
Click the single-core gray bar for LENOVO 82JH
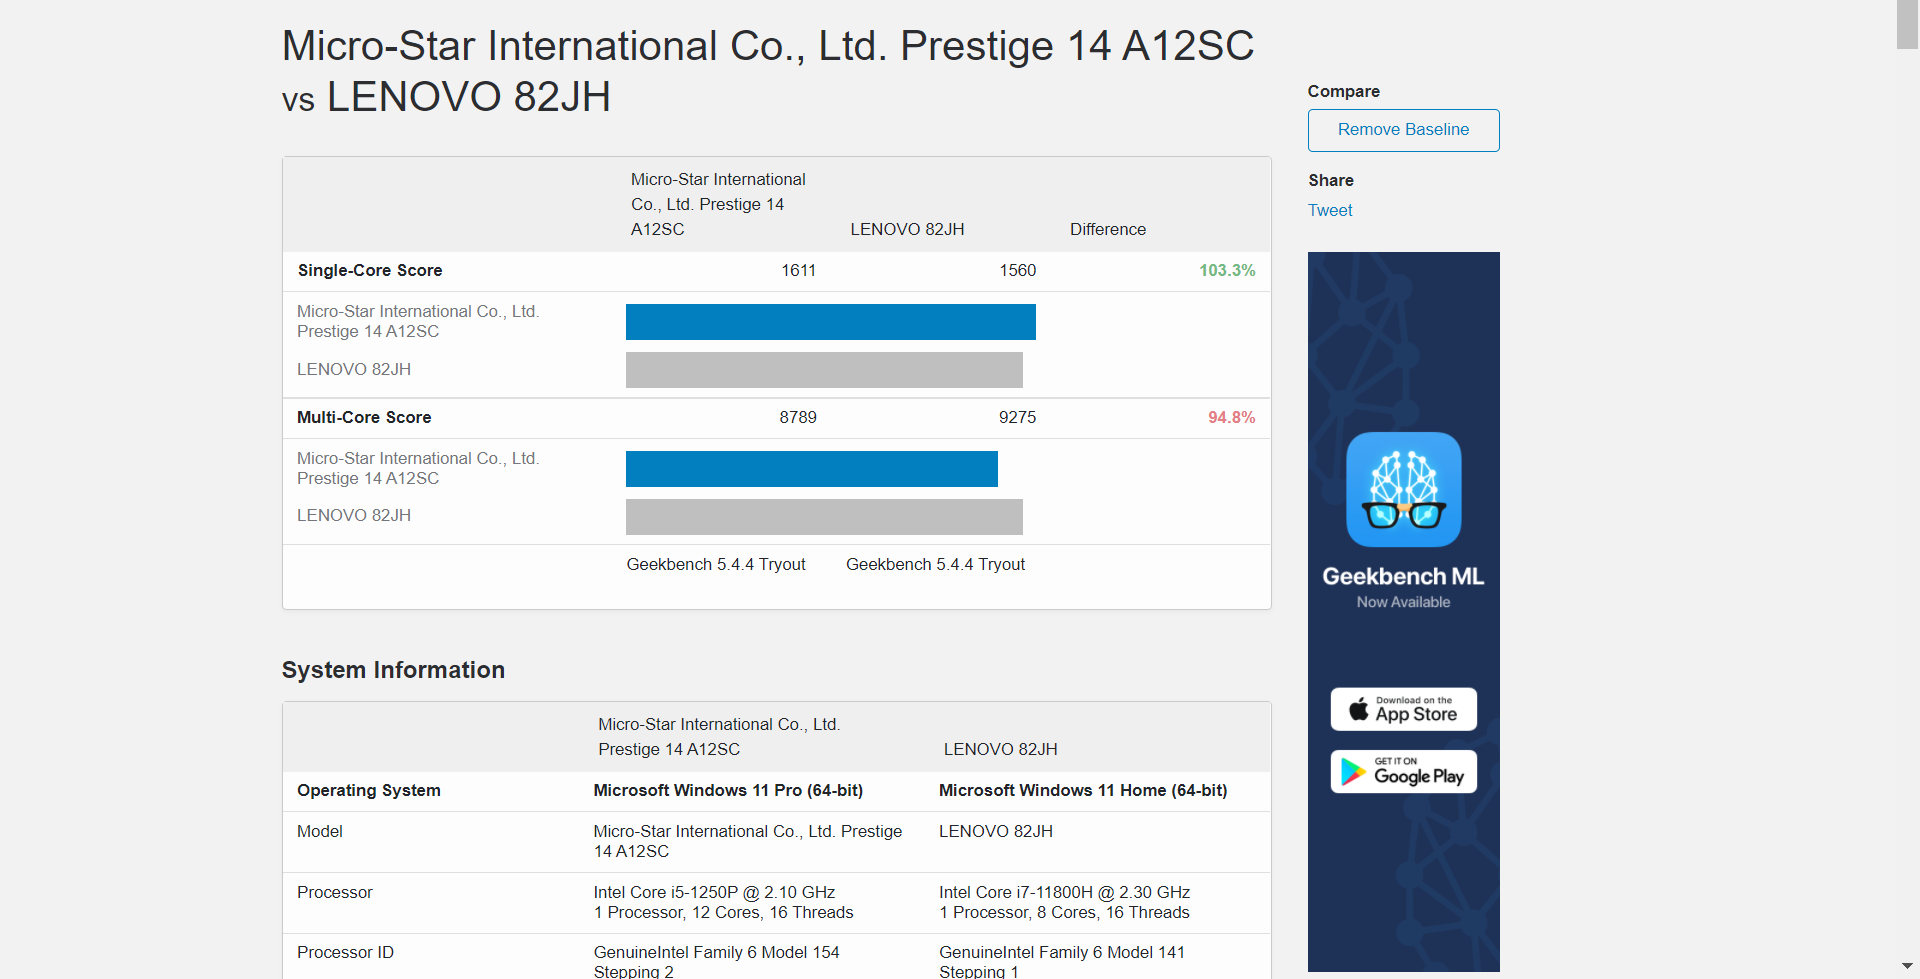pyautogui.click(x=824, y=370)
